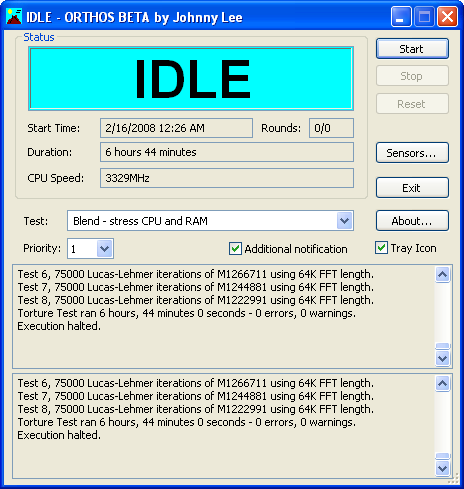Click 'Test 6' line in the lower log

(x=196, y=383)
